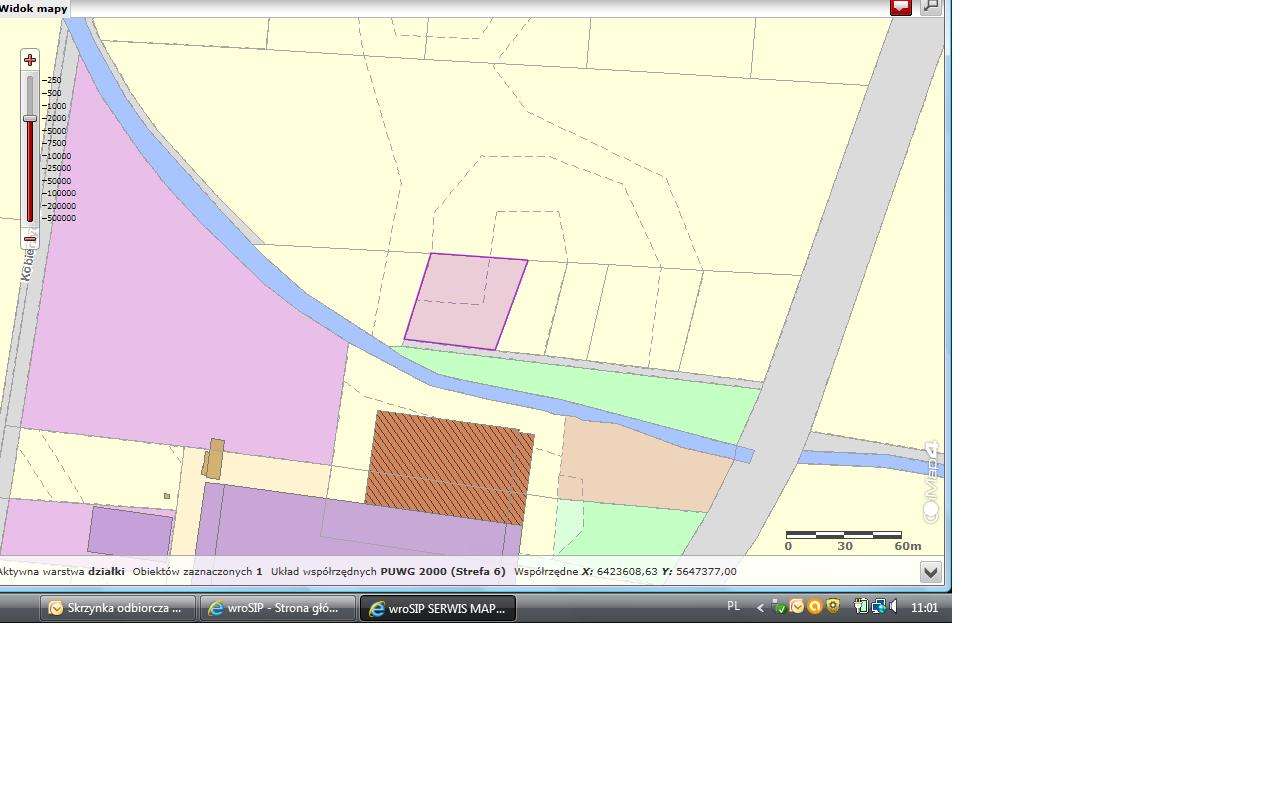Click the green checkmark tray icon

pyautogui.click(x=779, y=607)
